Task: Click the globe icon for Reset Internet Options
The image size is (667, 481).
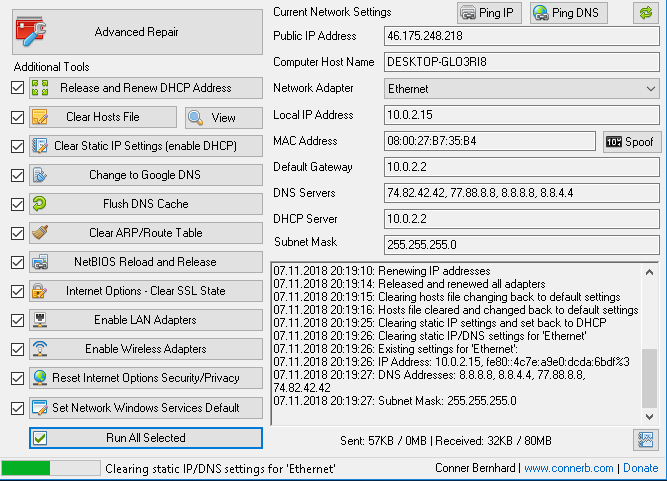Action: (40, 378)
